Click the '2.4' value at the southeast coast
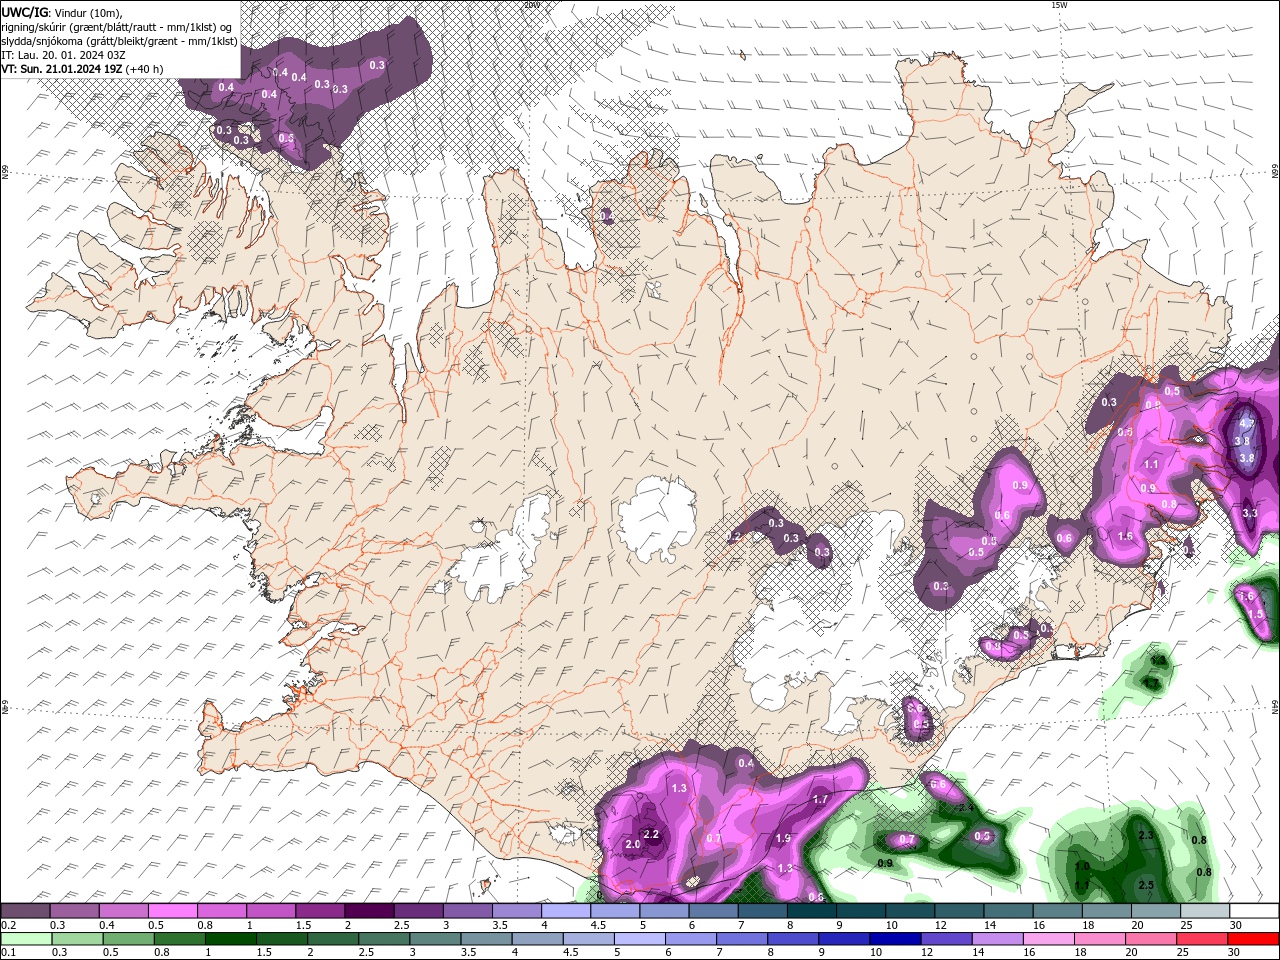Screen dimensions: 1280x960 [x=965, y=808]
